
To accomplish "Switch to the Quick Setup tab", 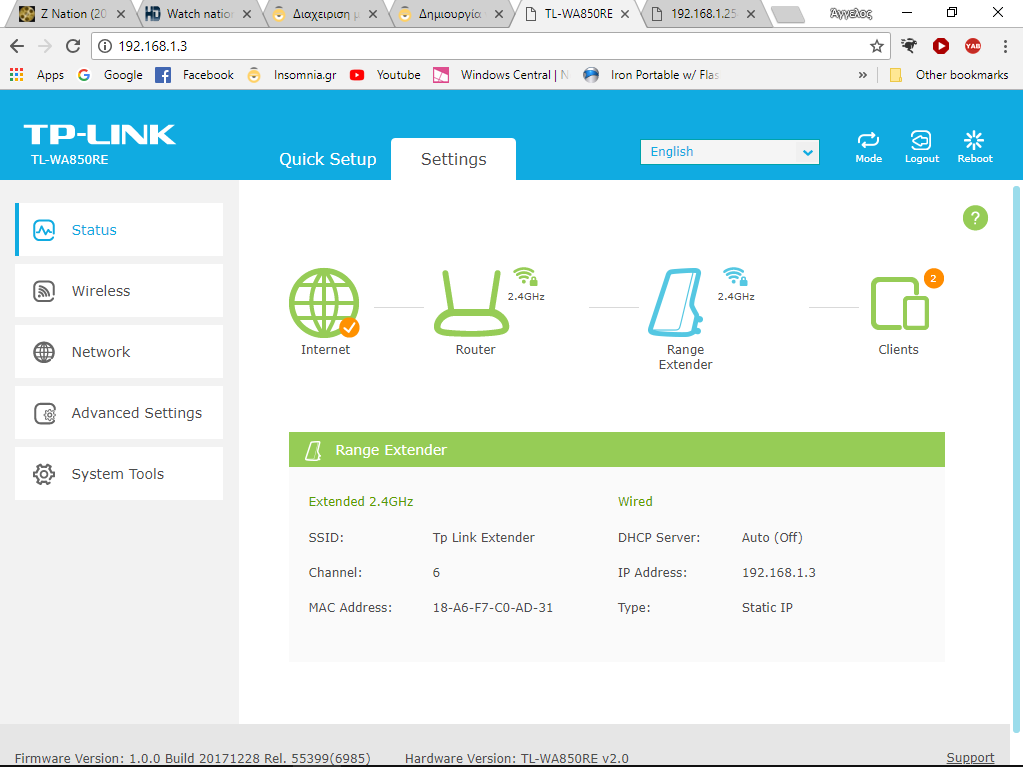I will coord(328,159).
